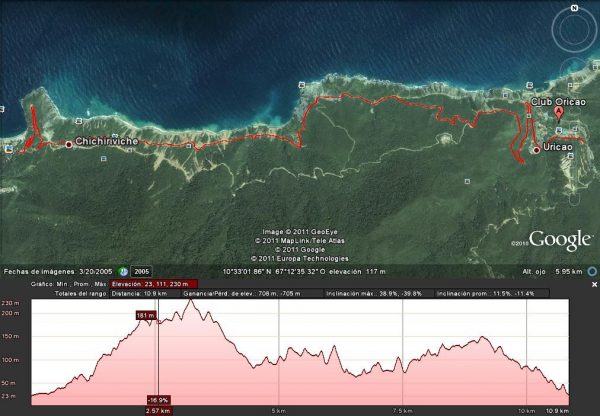Click the small blue icon at left coast
The width and height of the screenshot is (600, 416).
tap(8, 149)
